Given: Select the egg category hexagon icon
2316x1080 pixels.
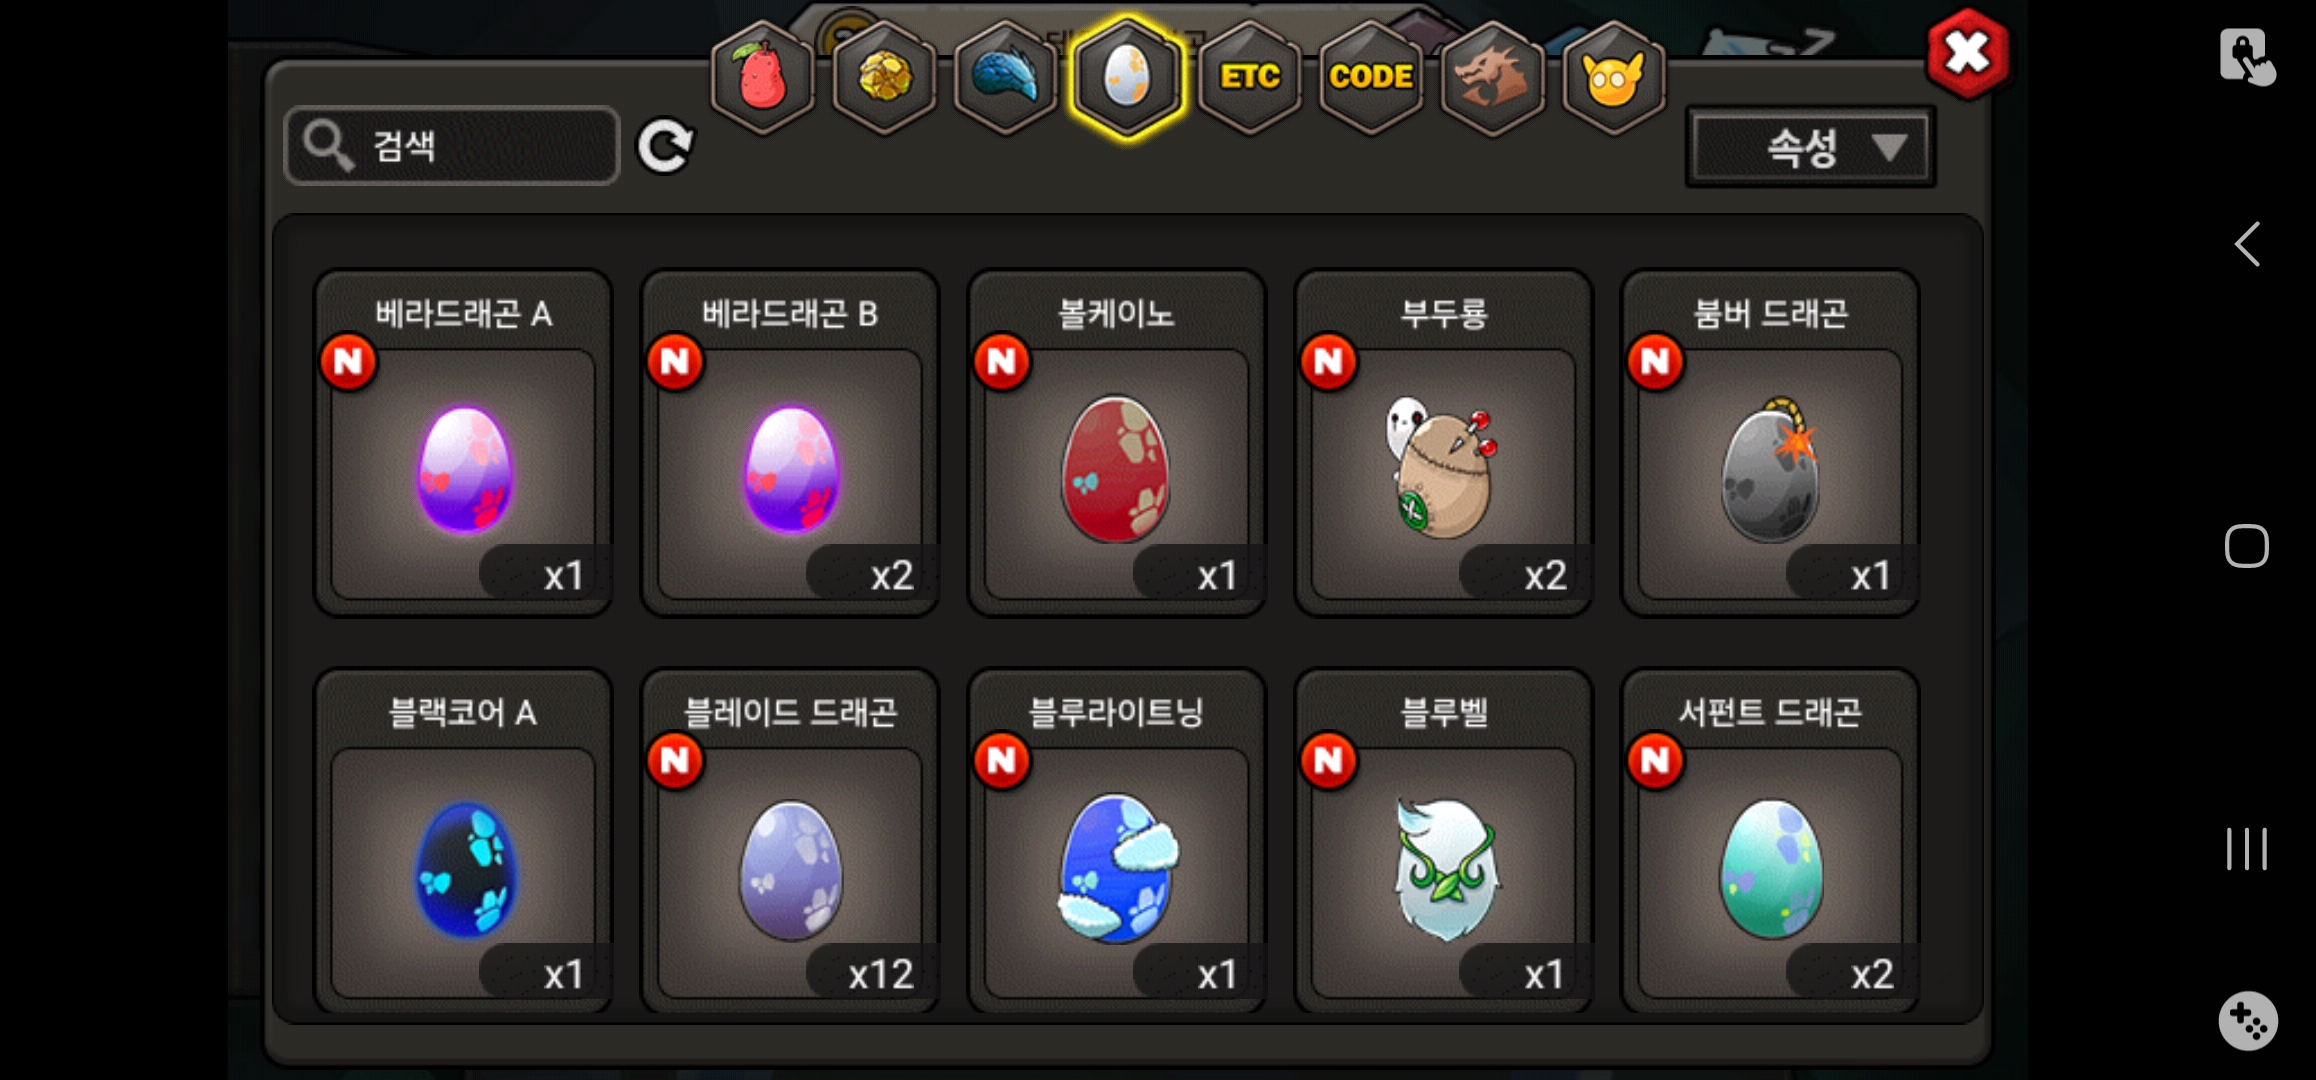Looking at the screenshot, I should pyautogui.click(x=1127, y=78).
